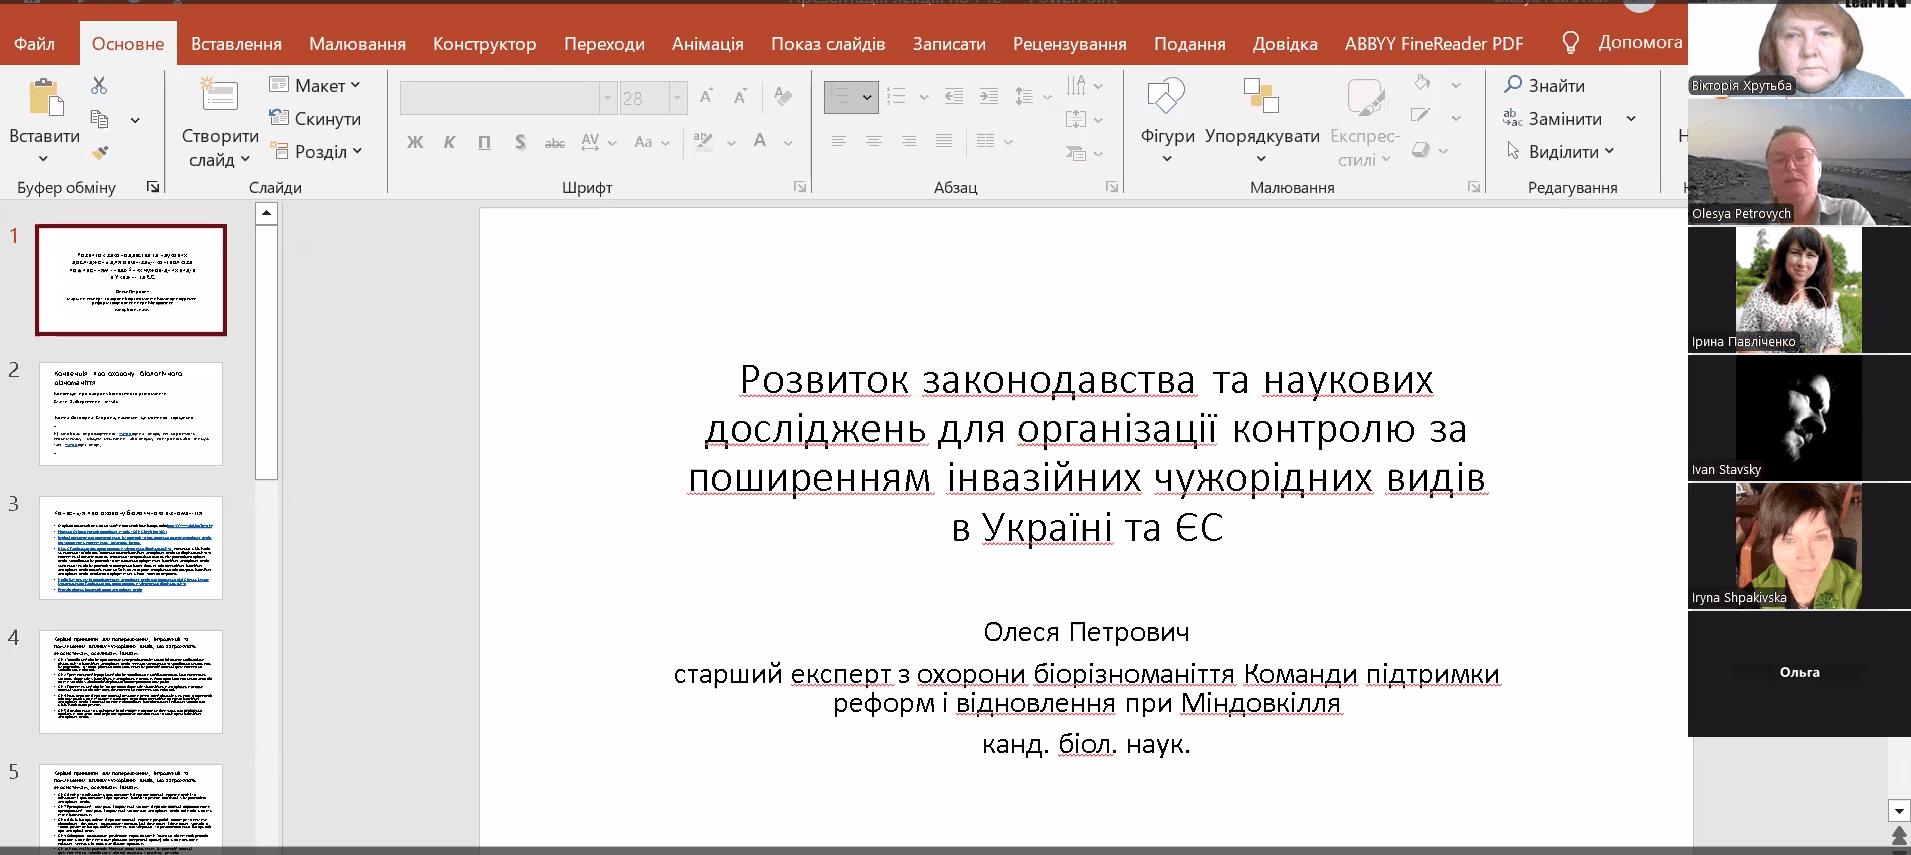The image size is (1911, 855).
Task: Expand the Макет layout dropdown
Action: pos(315,86)
